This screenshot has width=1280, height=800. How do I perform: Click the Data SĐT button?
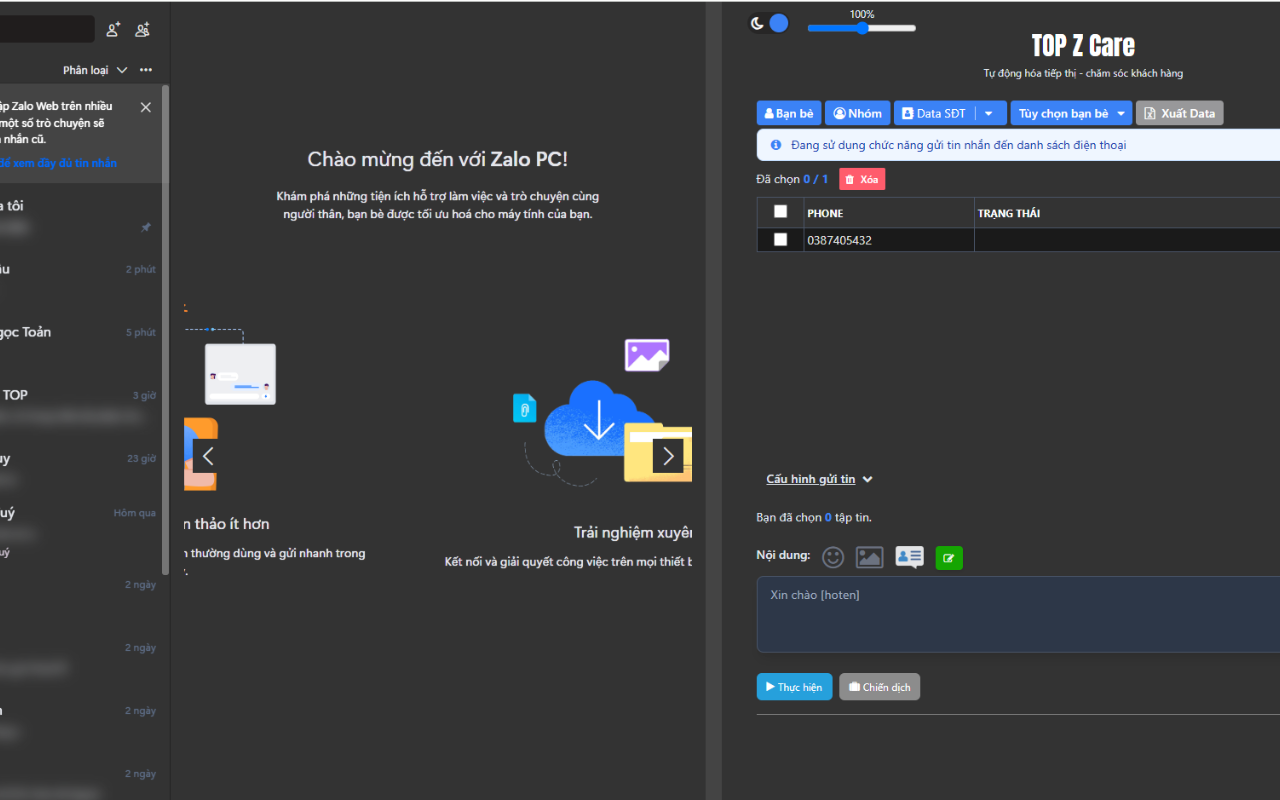pos(934,113)
